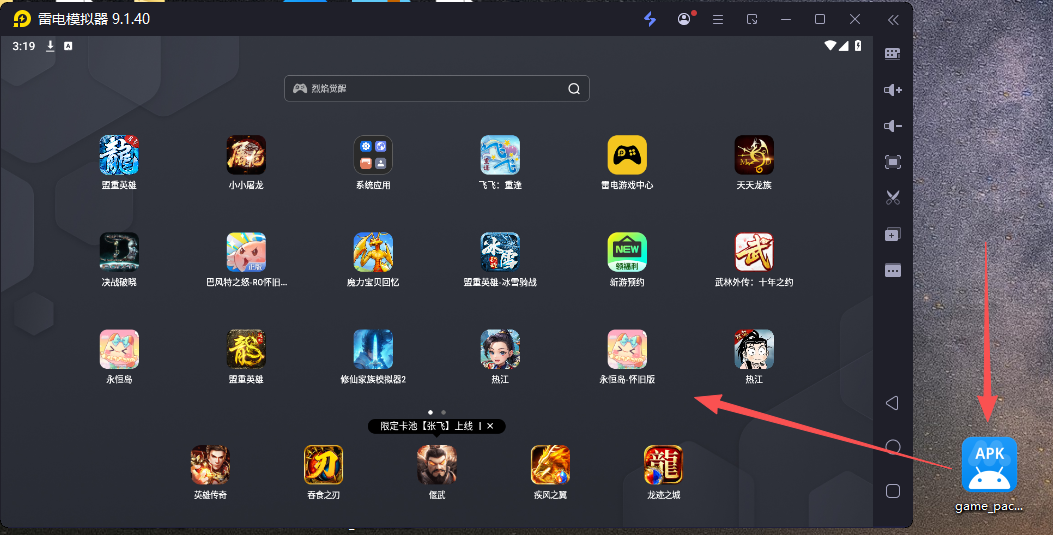This screenshot has height=535, width=1053.
Task: Open keyboard mapping in the sidebar
Action: pos(893,54)
